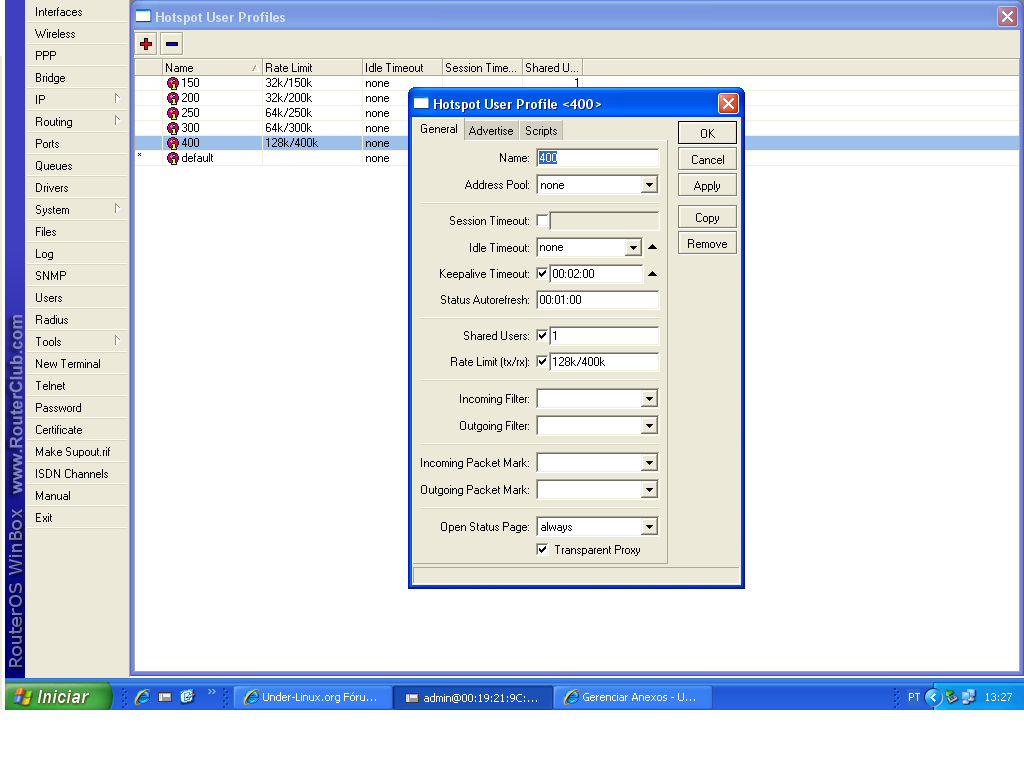The width and height of the screenshot is (1024, 768).
Task: Click the PT language indicator
Action: [914, 697]
